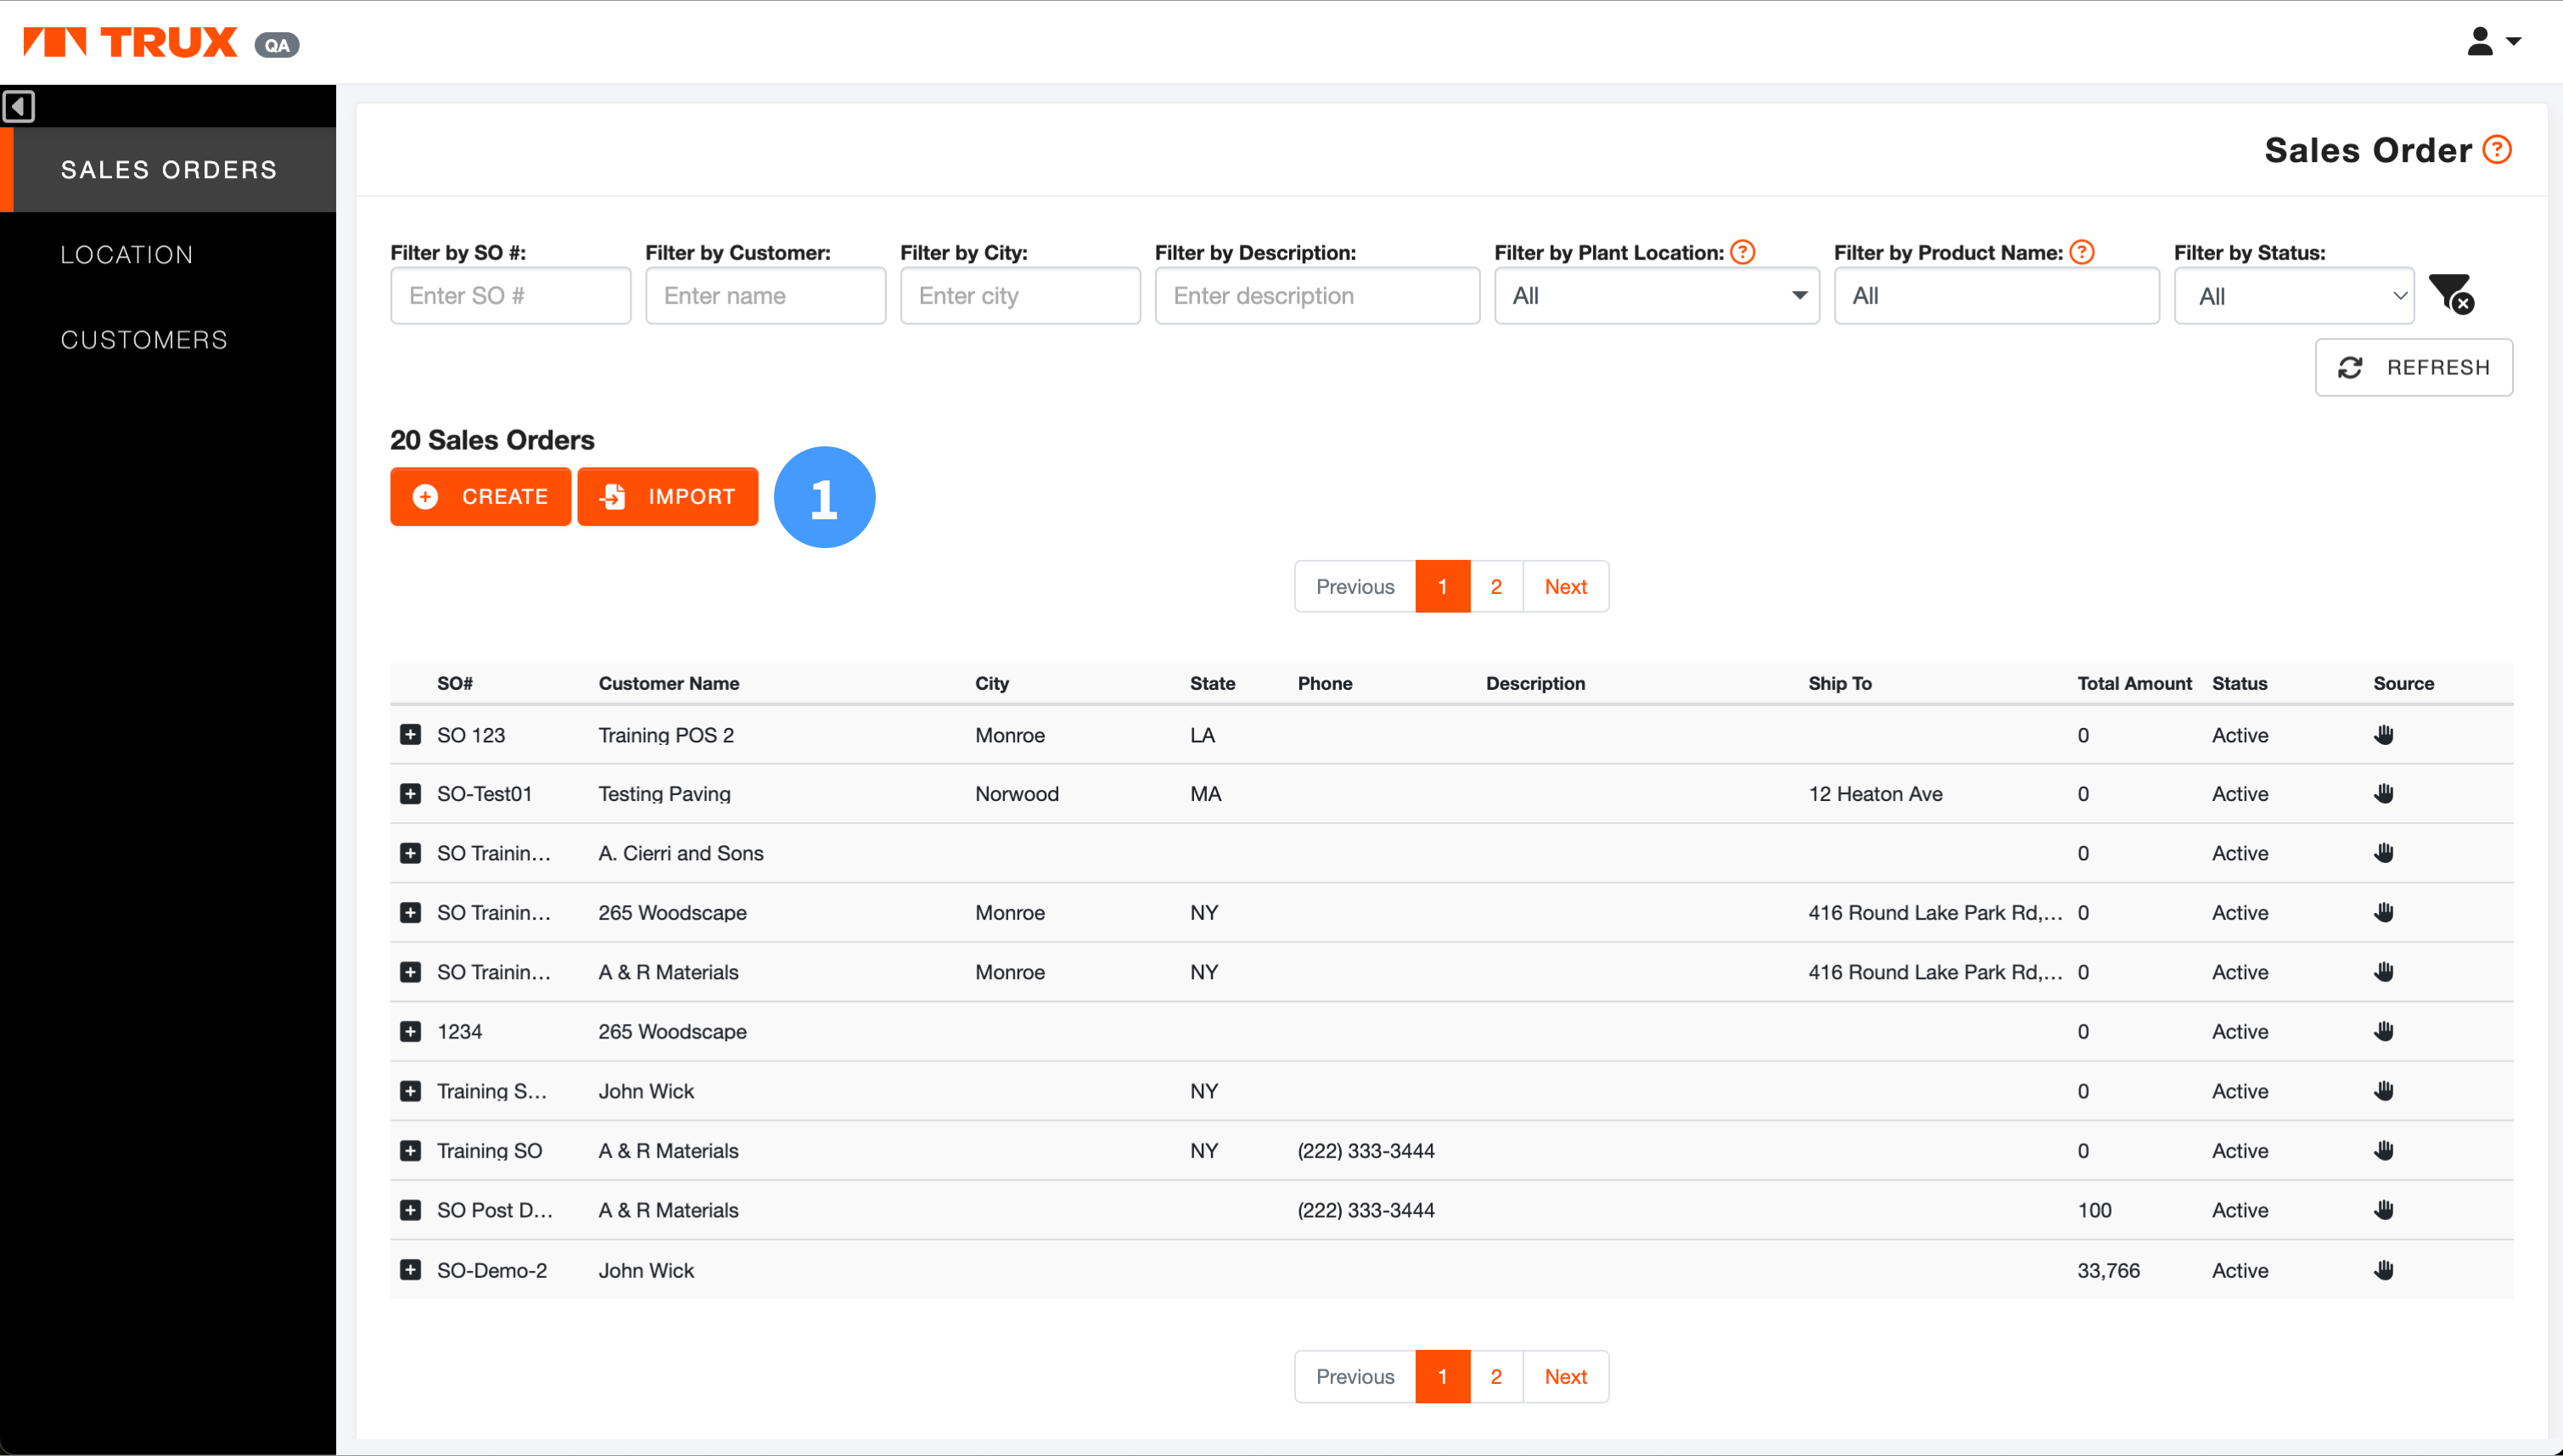Click the Import button
Image resolution: width=2563 pixels, height=1456 pixels.
pyautogui.click(x=668, y=496)
